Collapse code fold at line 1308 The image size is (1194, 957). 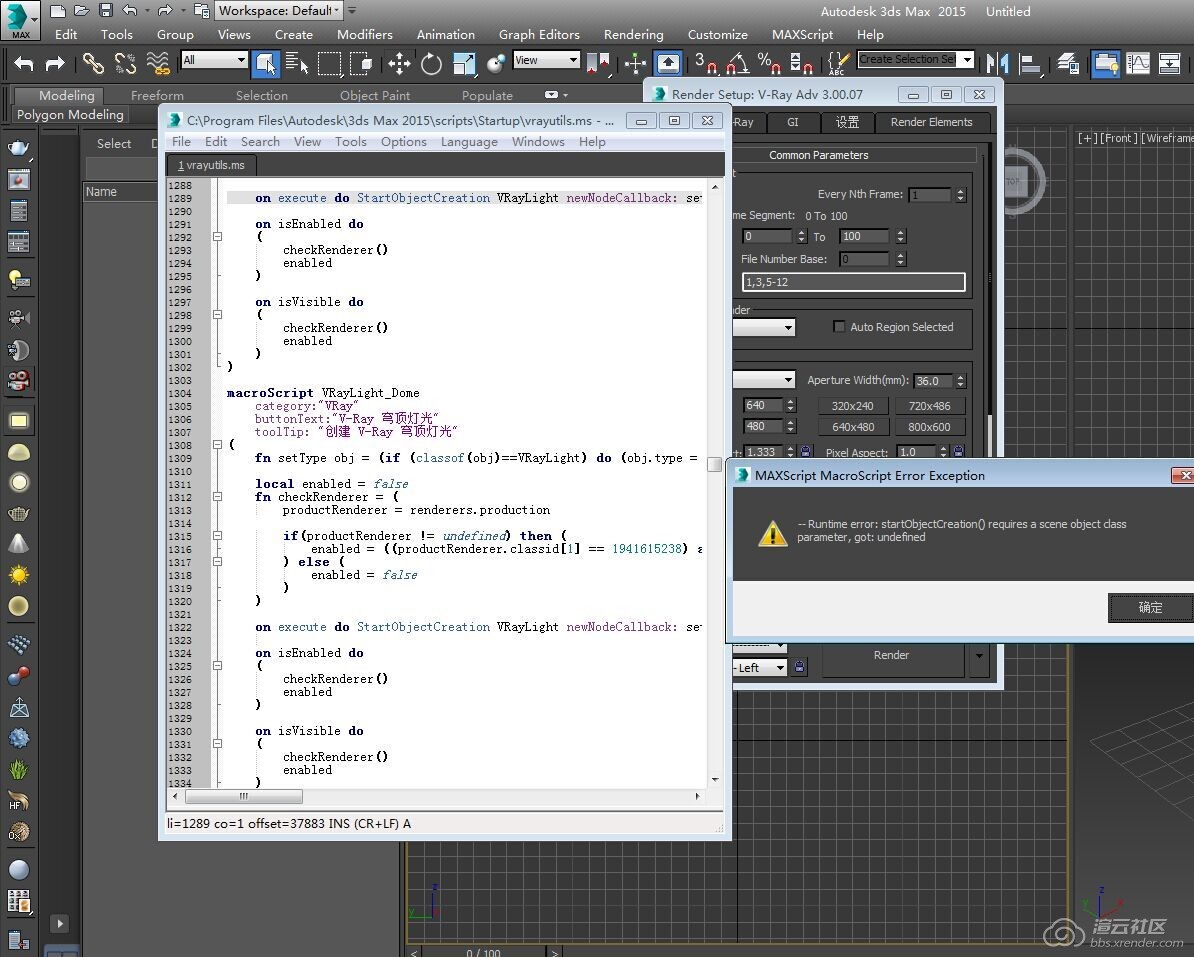tap(217, 445)
